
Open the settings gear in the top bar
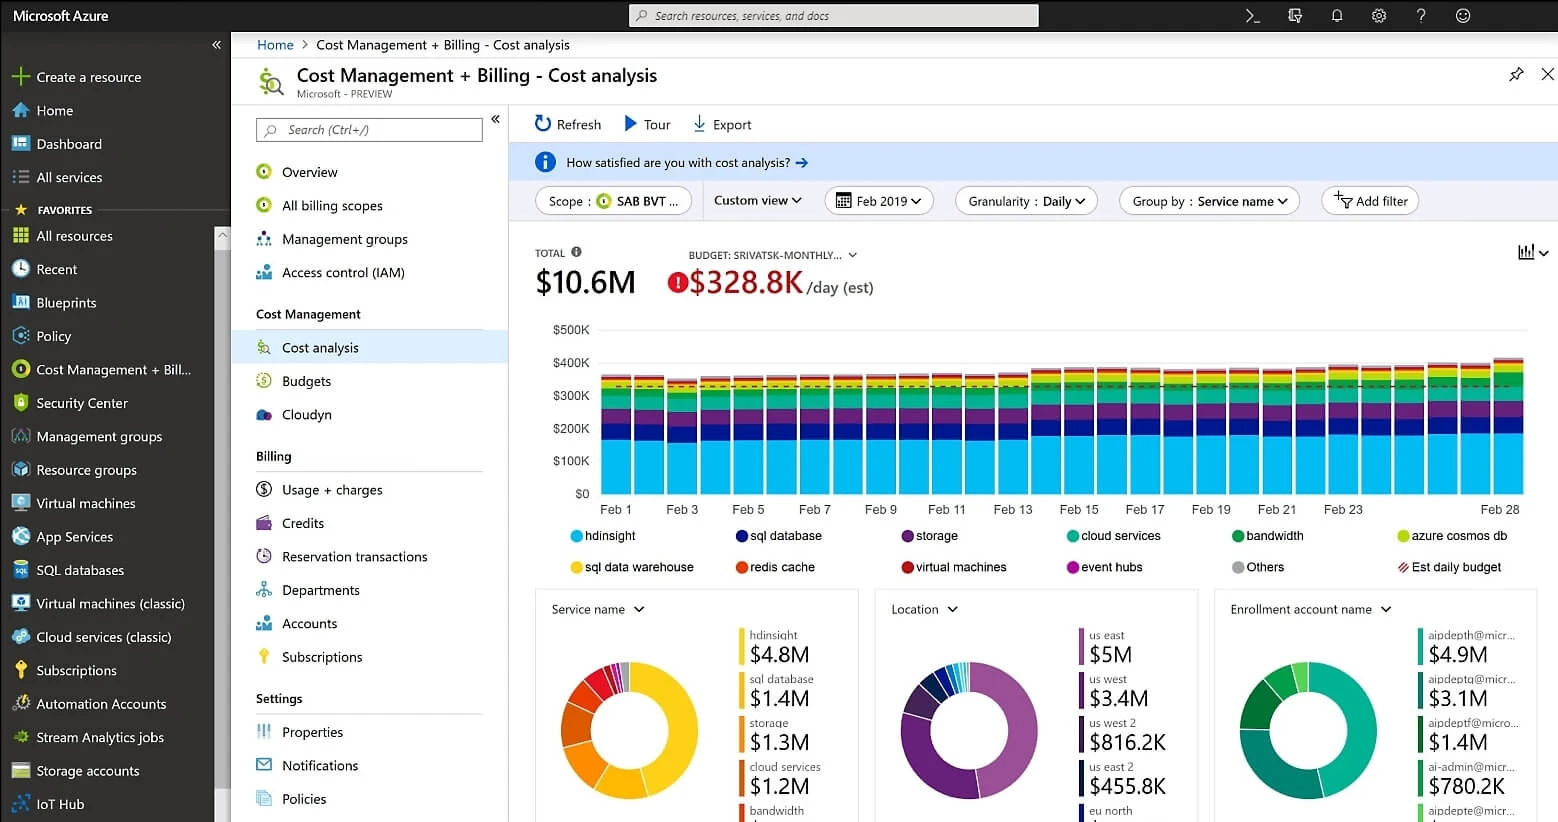point(1378,15)
